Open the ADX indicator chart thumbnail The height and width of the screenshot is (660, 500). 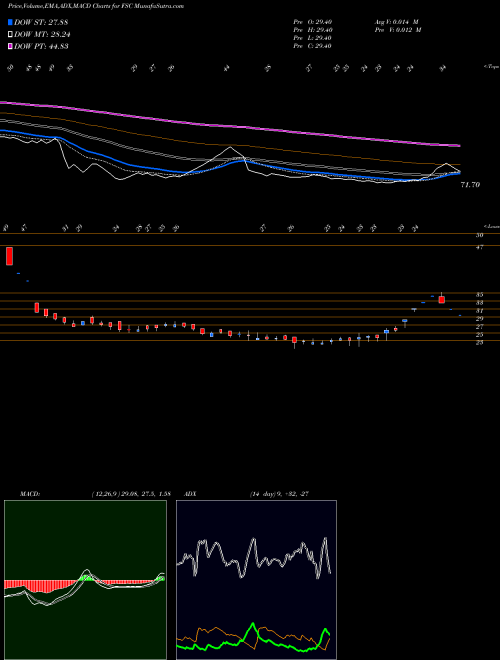(256, 580)
